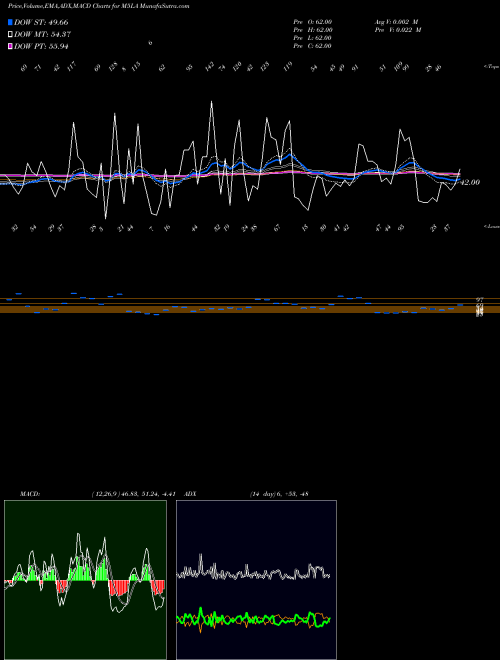Click the 'Avg V: 0.002 M' volume text
The height and width of the screenshot is (660, 500).
pos(396,22)
